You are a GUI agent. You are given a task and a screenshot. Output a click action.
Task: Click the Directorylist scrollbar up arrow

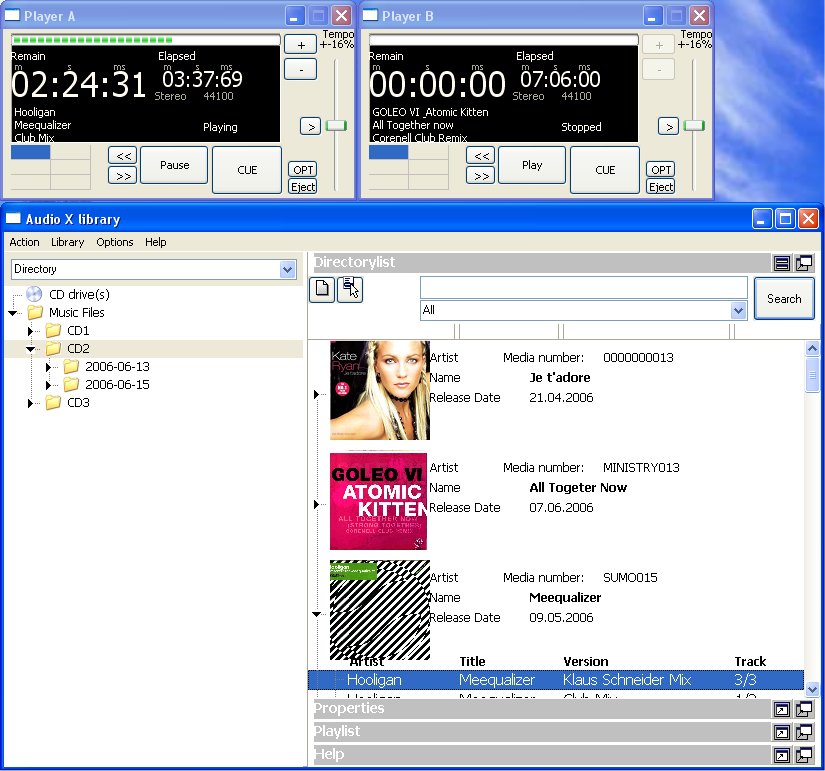click(812, 348)
